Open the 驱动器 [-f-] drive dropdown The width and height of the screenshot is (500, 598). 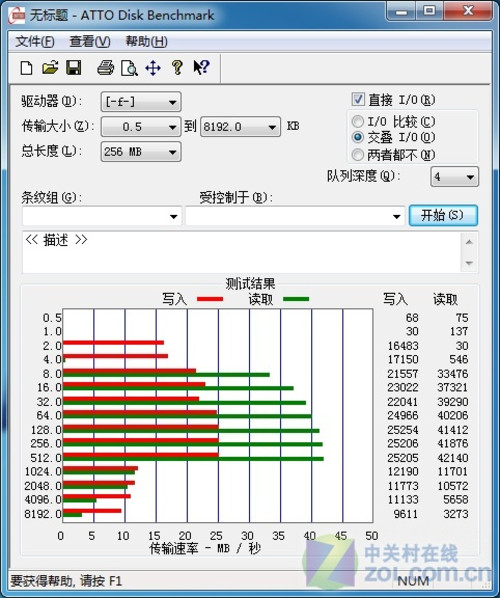pos(141,102)
